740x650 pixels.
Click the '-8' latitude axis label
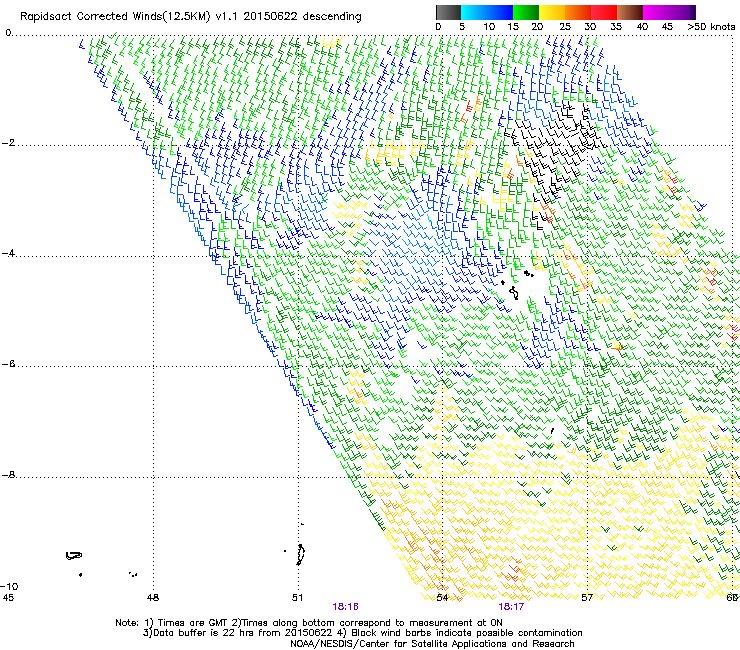[x=8, y=475]
